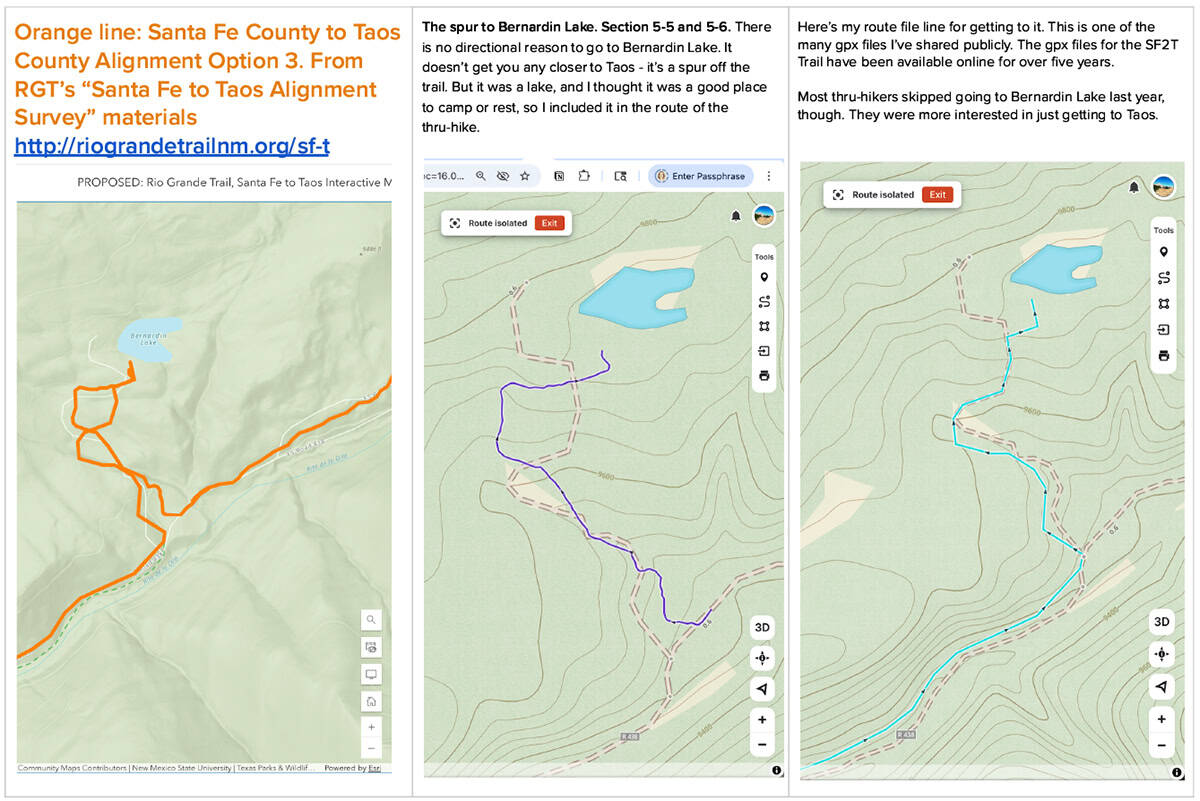1200x801 pixels.
Task: Open the browser three-dot menu
Action: 768,176
